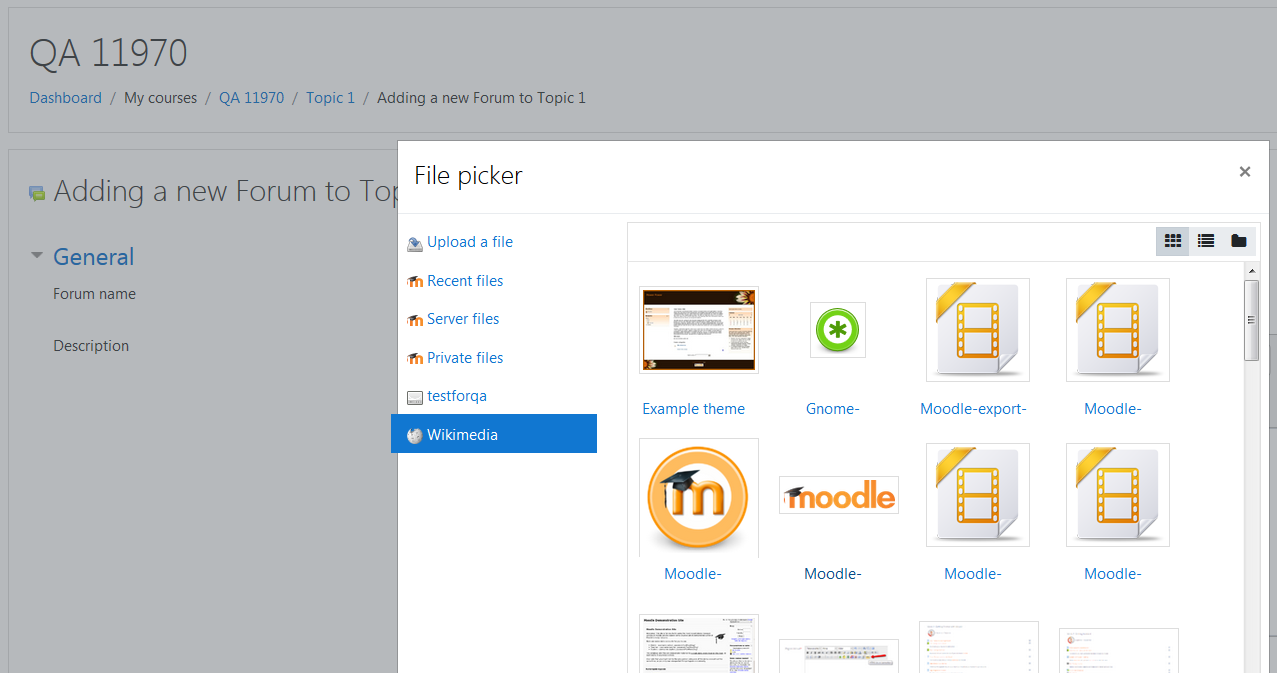1277x673 pixels.
Task: Select the Wikimedia repository
Action: click(x=494, y=434)
